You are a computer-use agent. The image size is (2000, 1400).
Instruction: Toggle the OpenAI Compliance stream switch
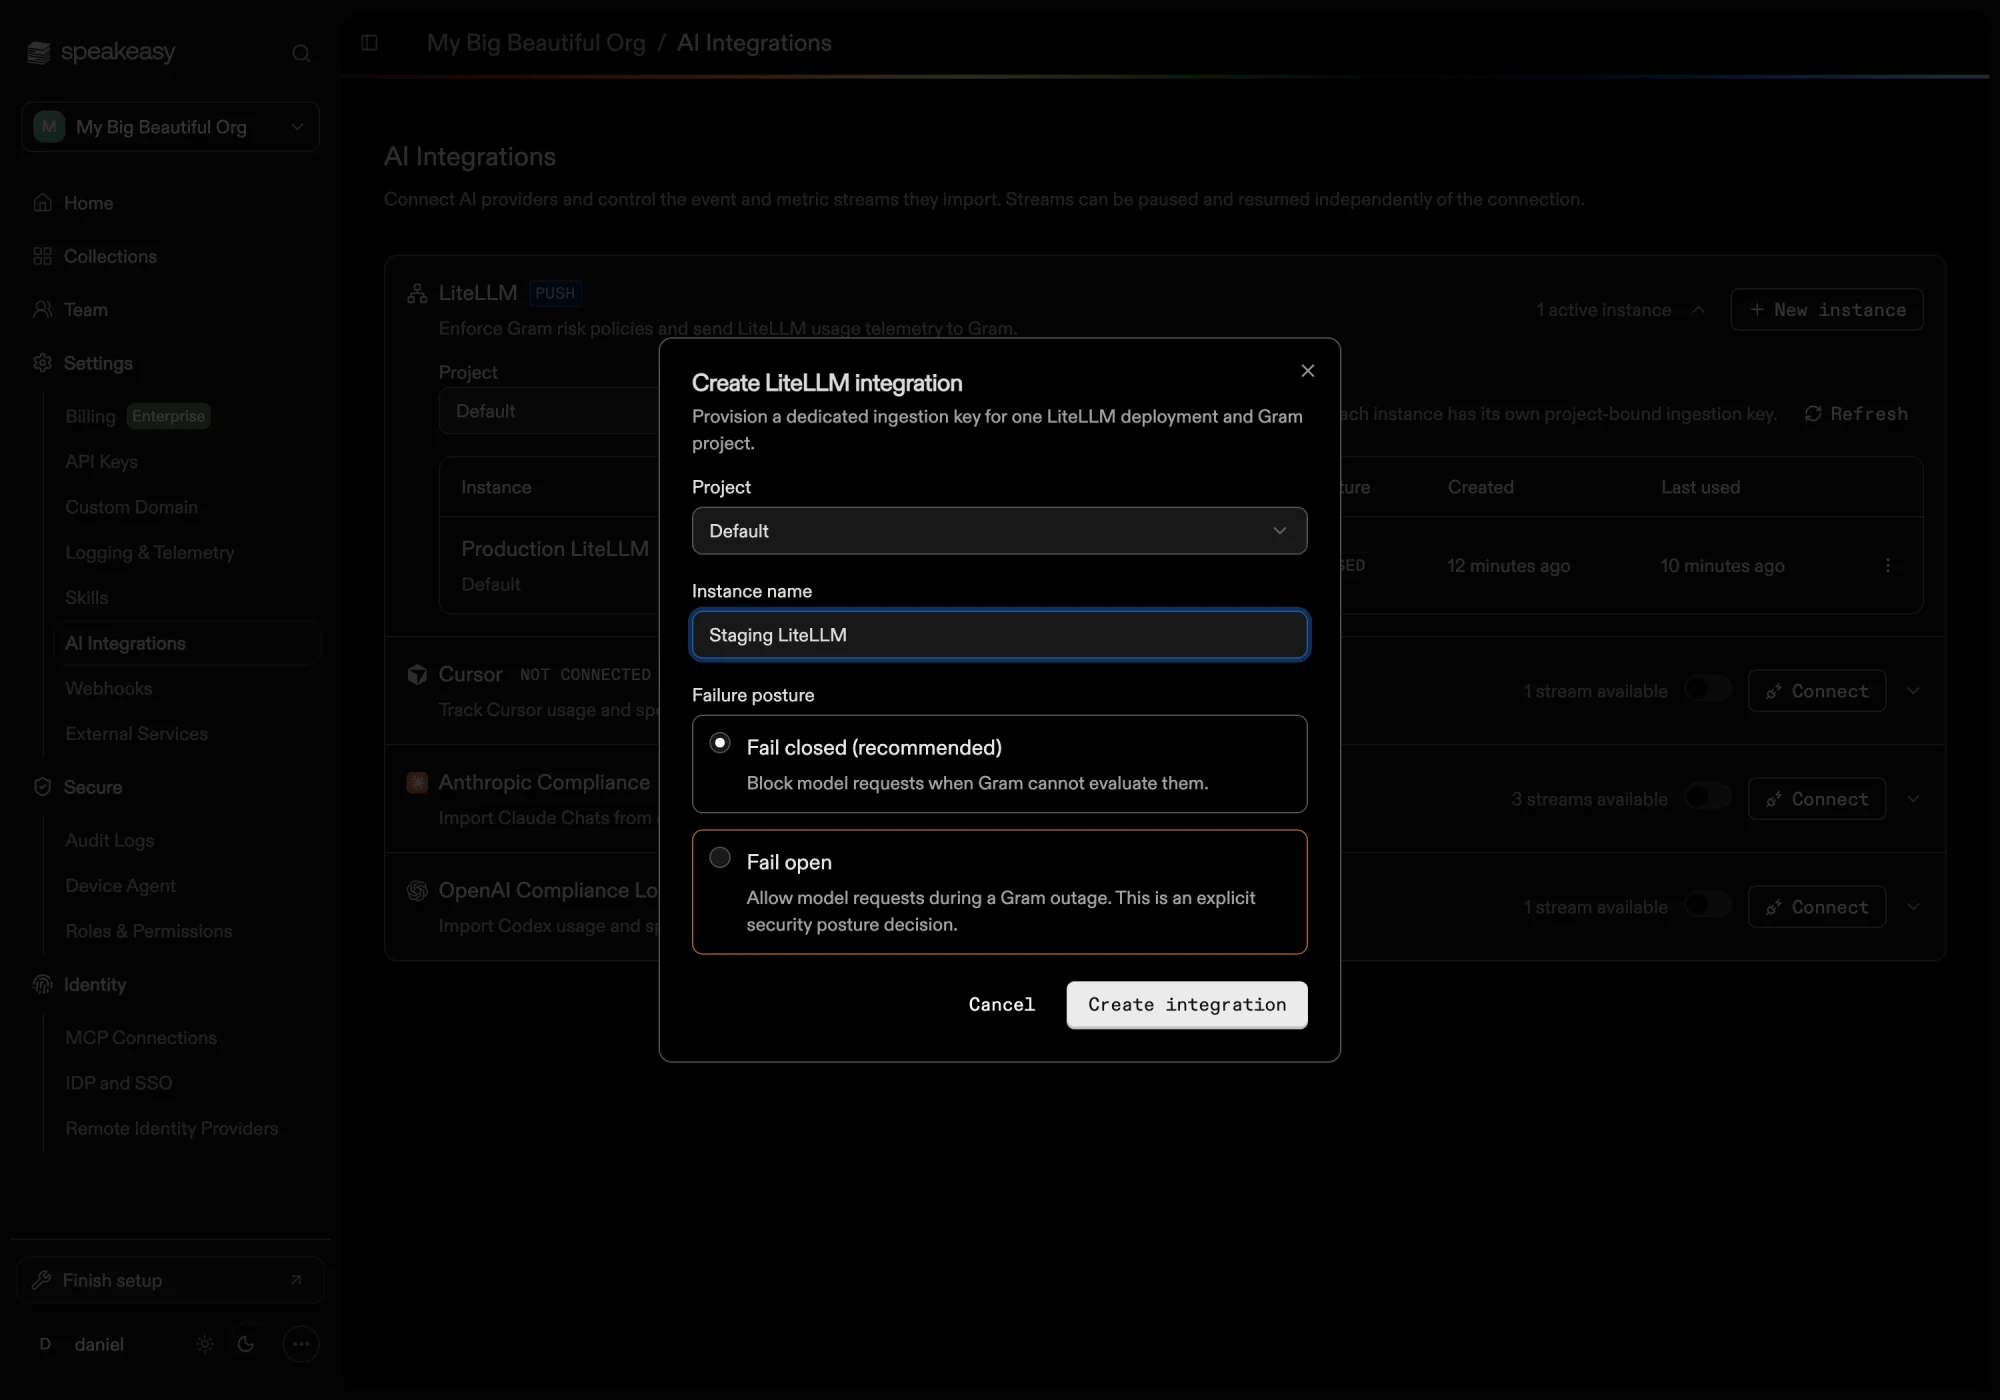[x=1708, y=905]
